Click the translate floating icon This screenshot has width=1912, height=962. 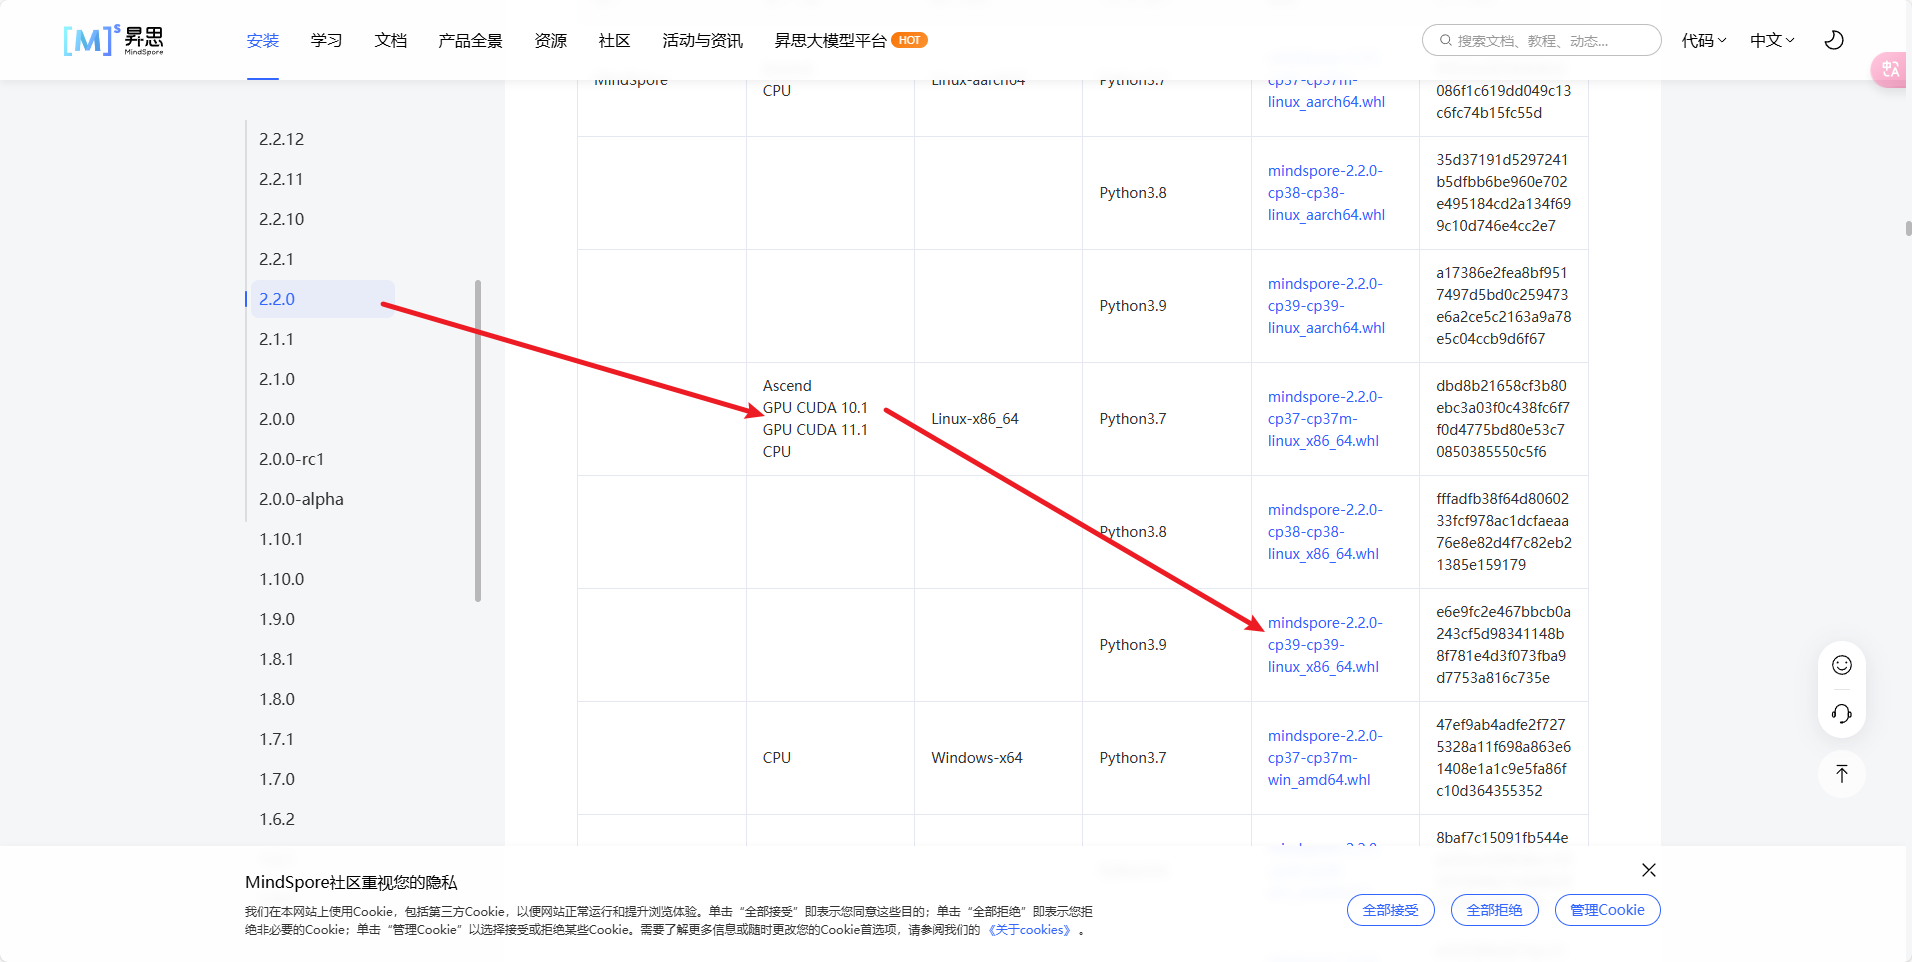pos(1890,69)
